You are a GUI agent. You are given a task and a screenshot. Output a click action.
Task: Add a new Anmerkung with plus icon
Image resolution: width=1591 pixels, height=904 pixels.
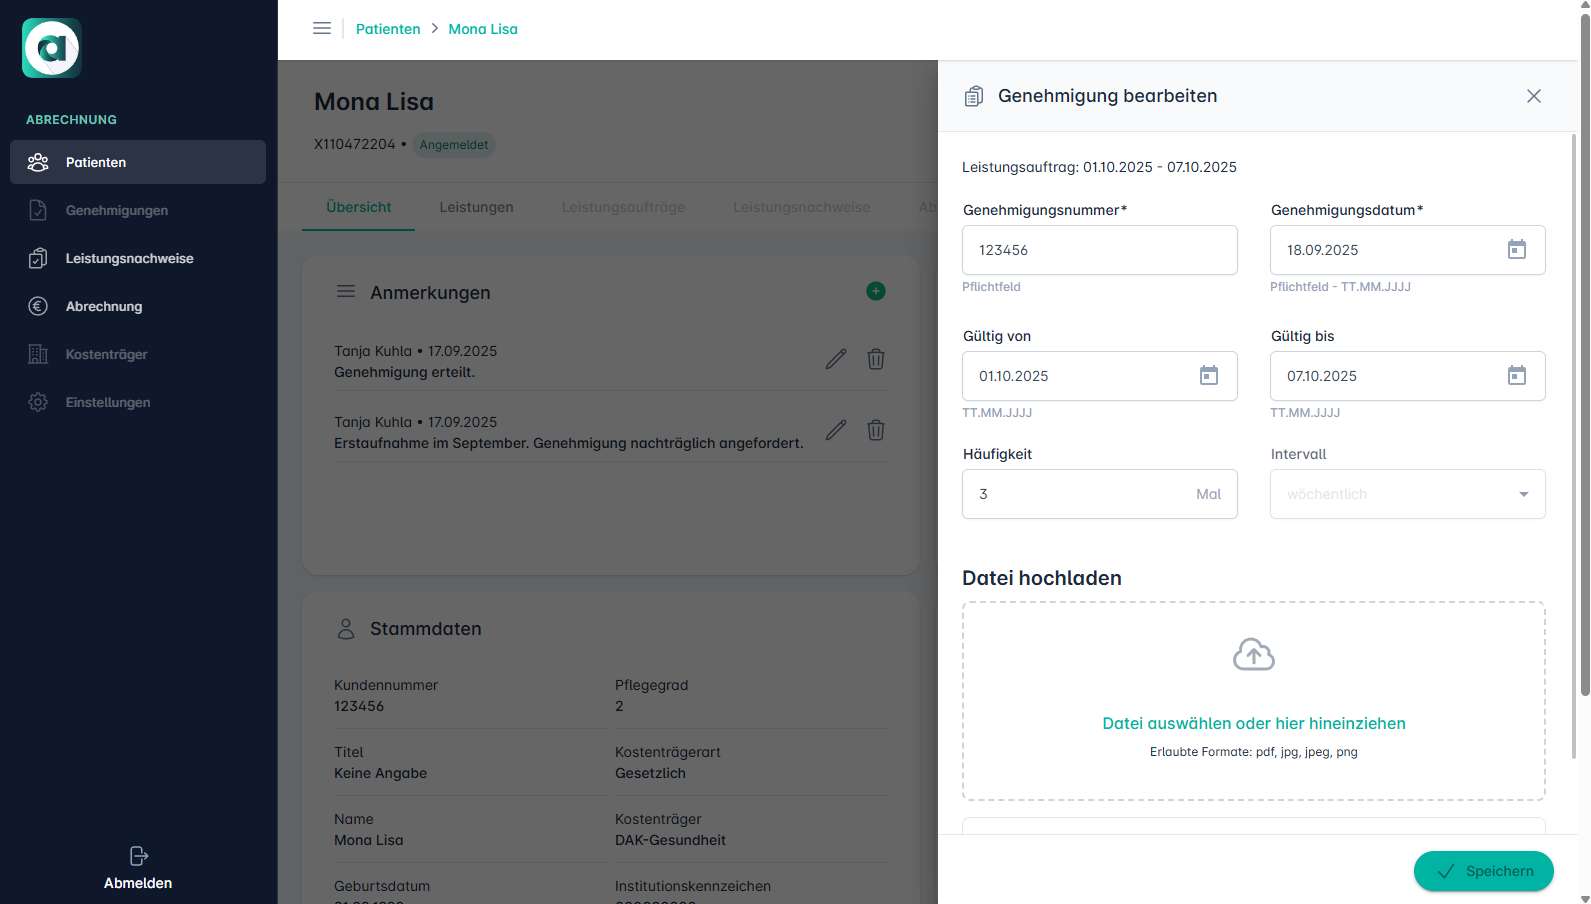[x=875, y=291]
